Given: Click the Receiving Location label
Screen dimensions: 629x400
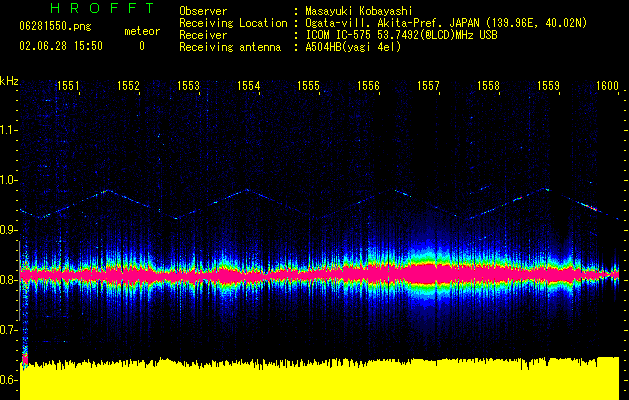Looking at the screenshot, I should [x=233, y=23].
